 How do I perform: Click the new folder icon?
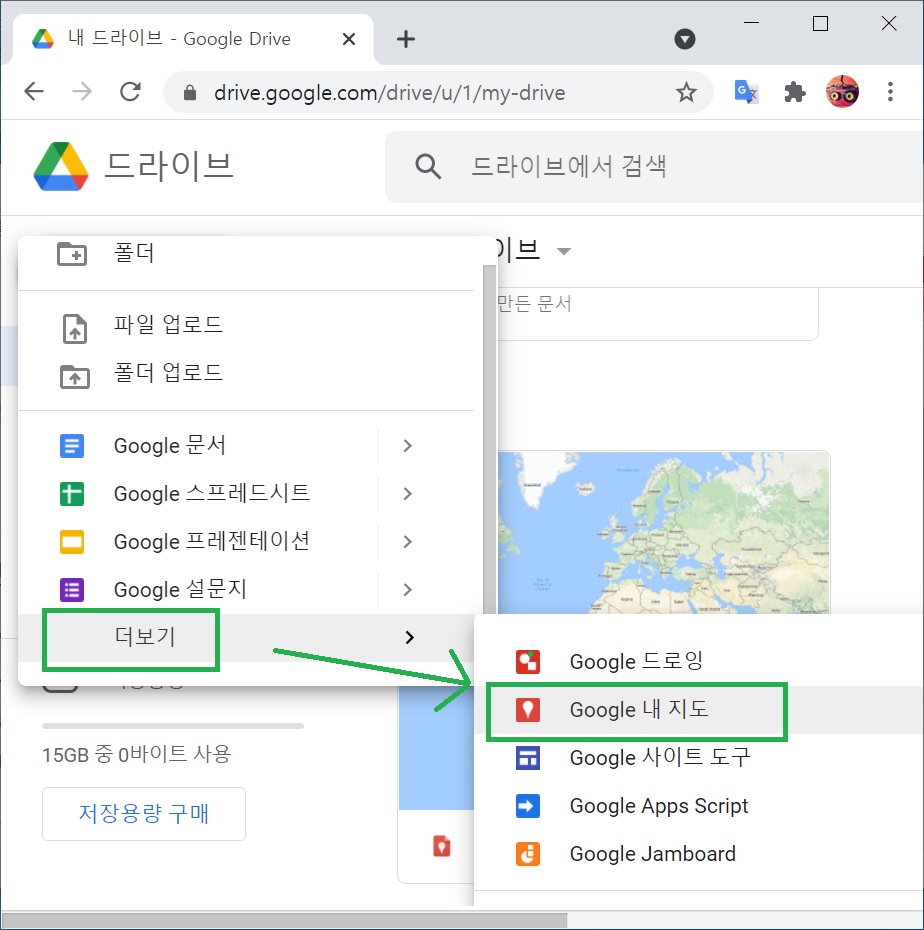(x=72, y=254)
